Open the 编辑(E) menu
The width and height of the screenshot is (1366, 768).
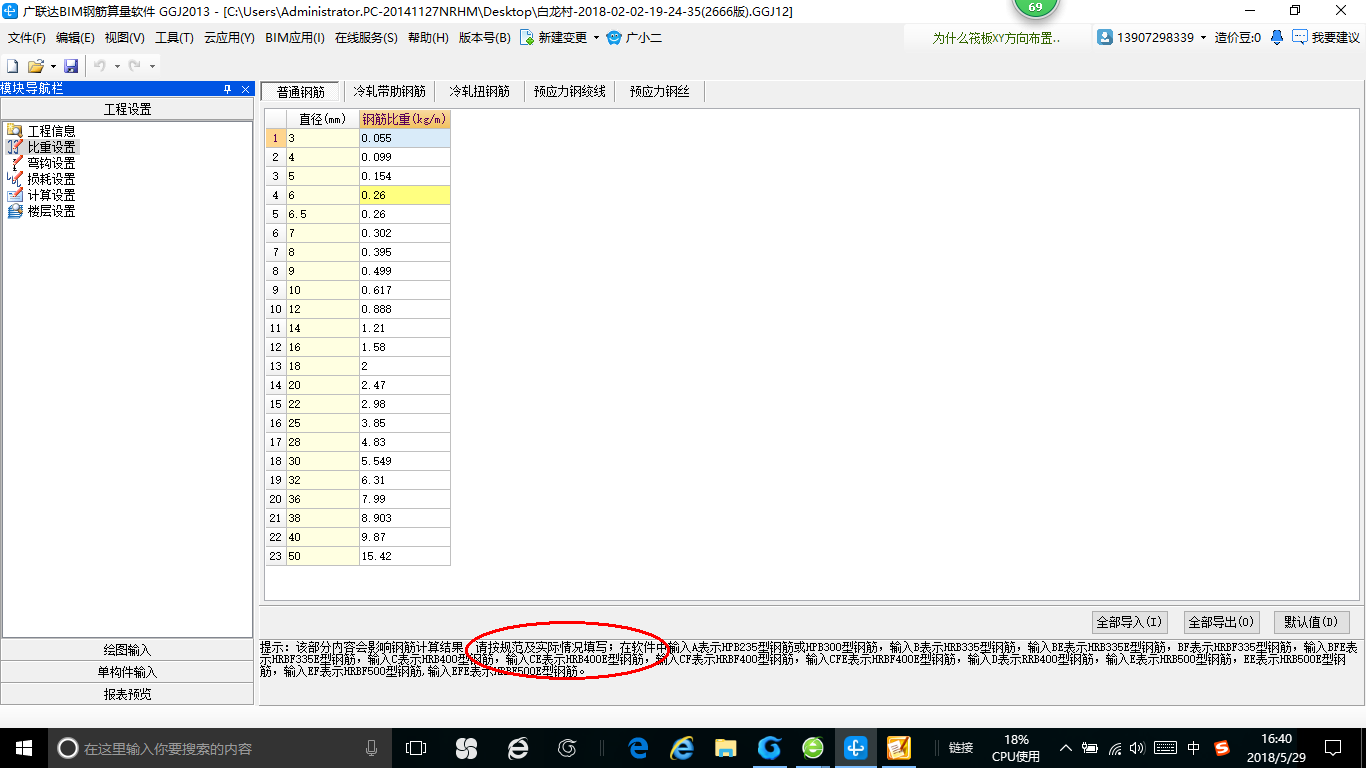coord(75,37)
